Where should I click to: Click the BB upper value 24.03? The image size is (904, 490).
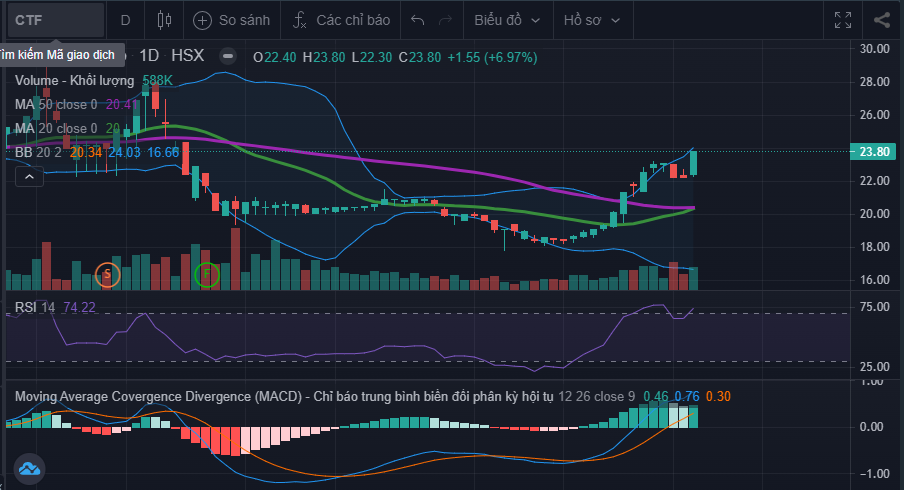(124, 152)
